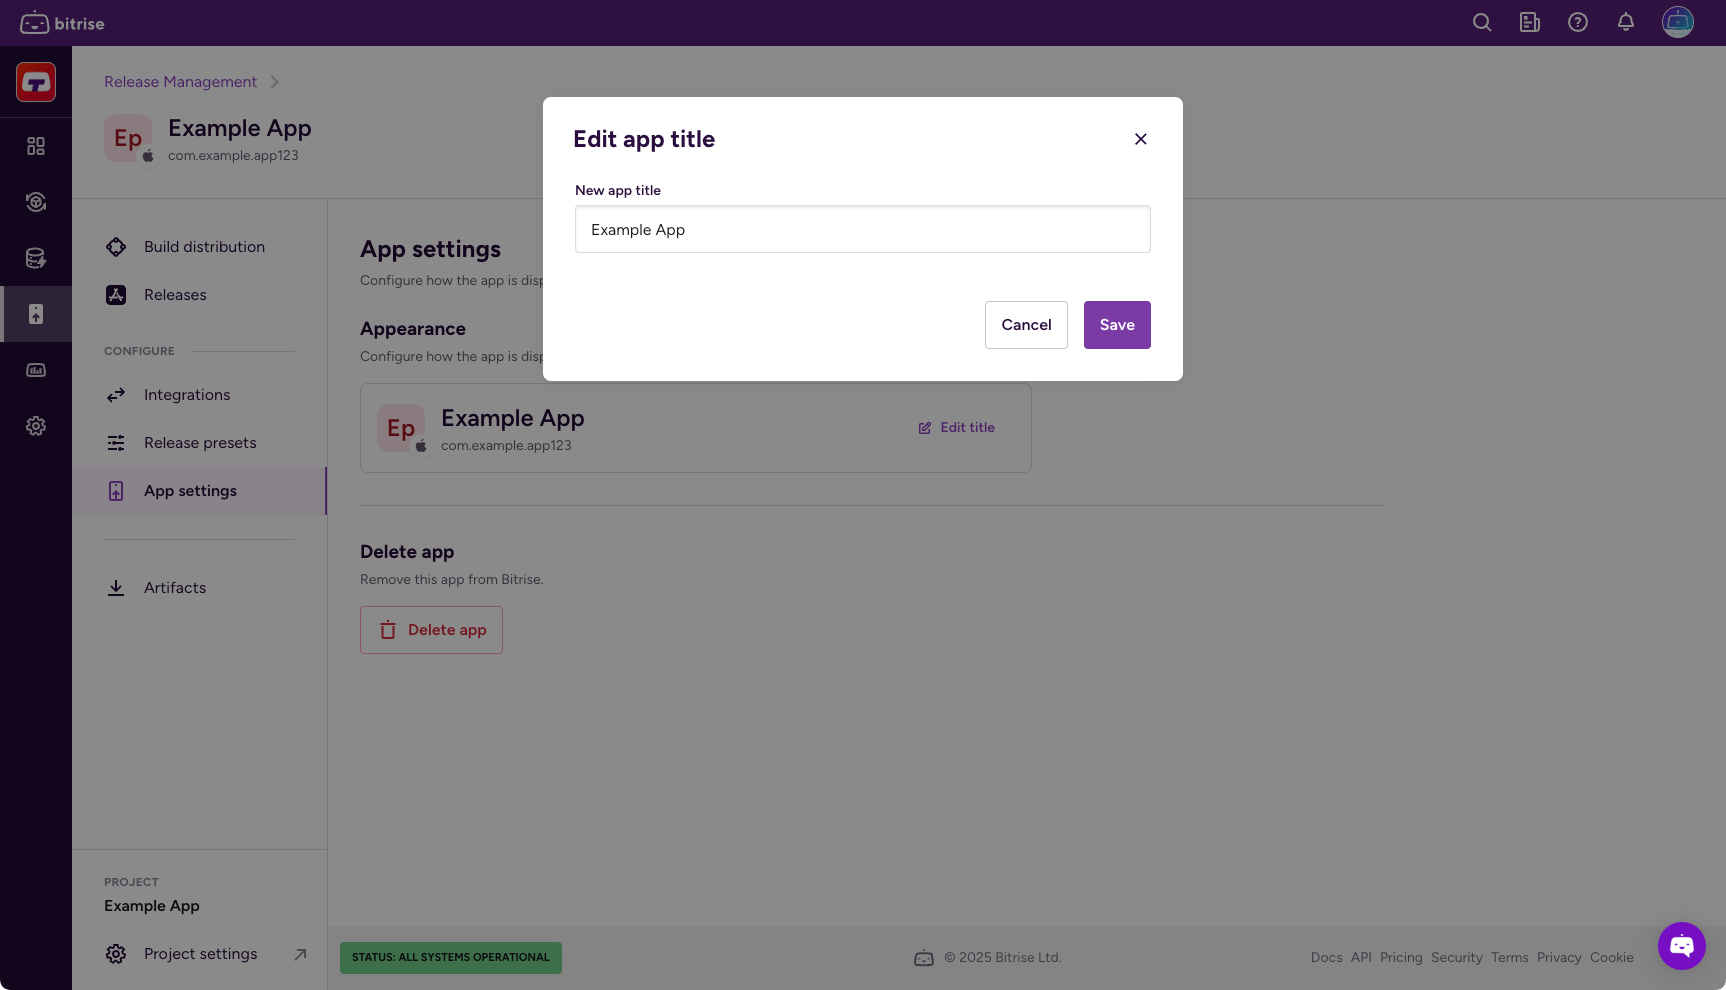Click the Project settings gear icon
The image size is (1726, 990).
116,954
